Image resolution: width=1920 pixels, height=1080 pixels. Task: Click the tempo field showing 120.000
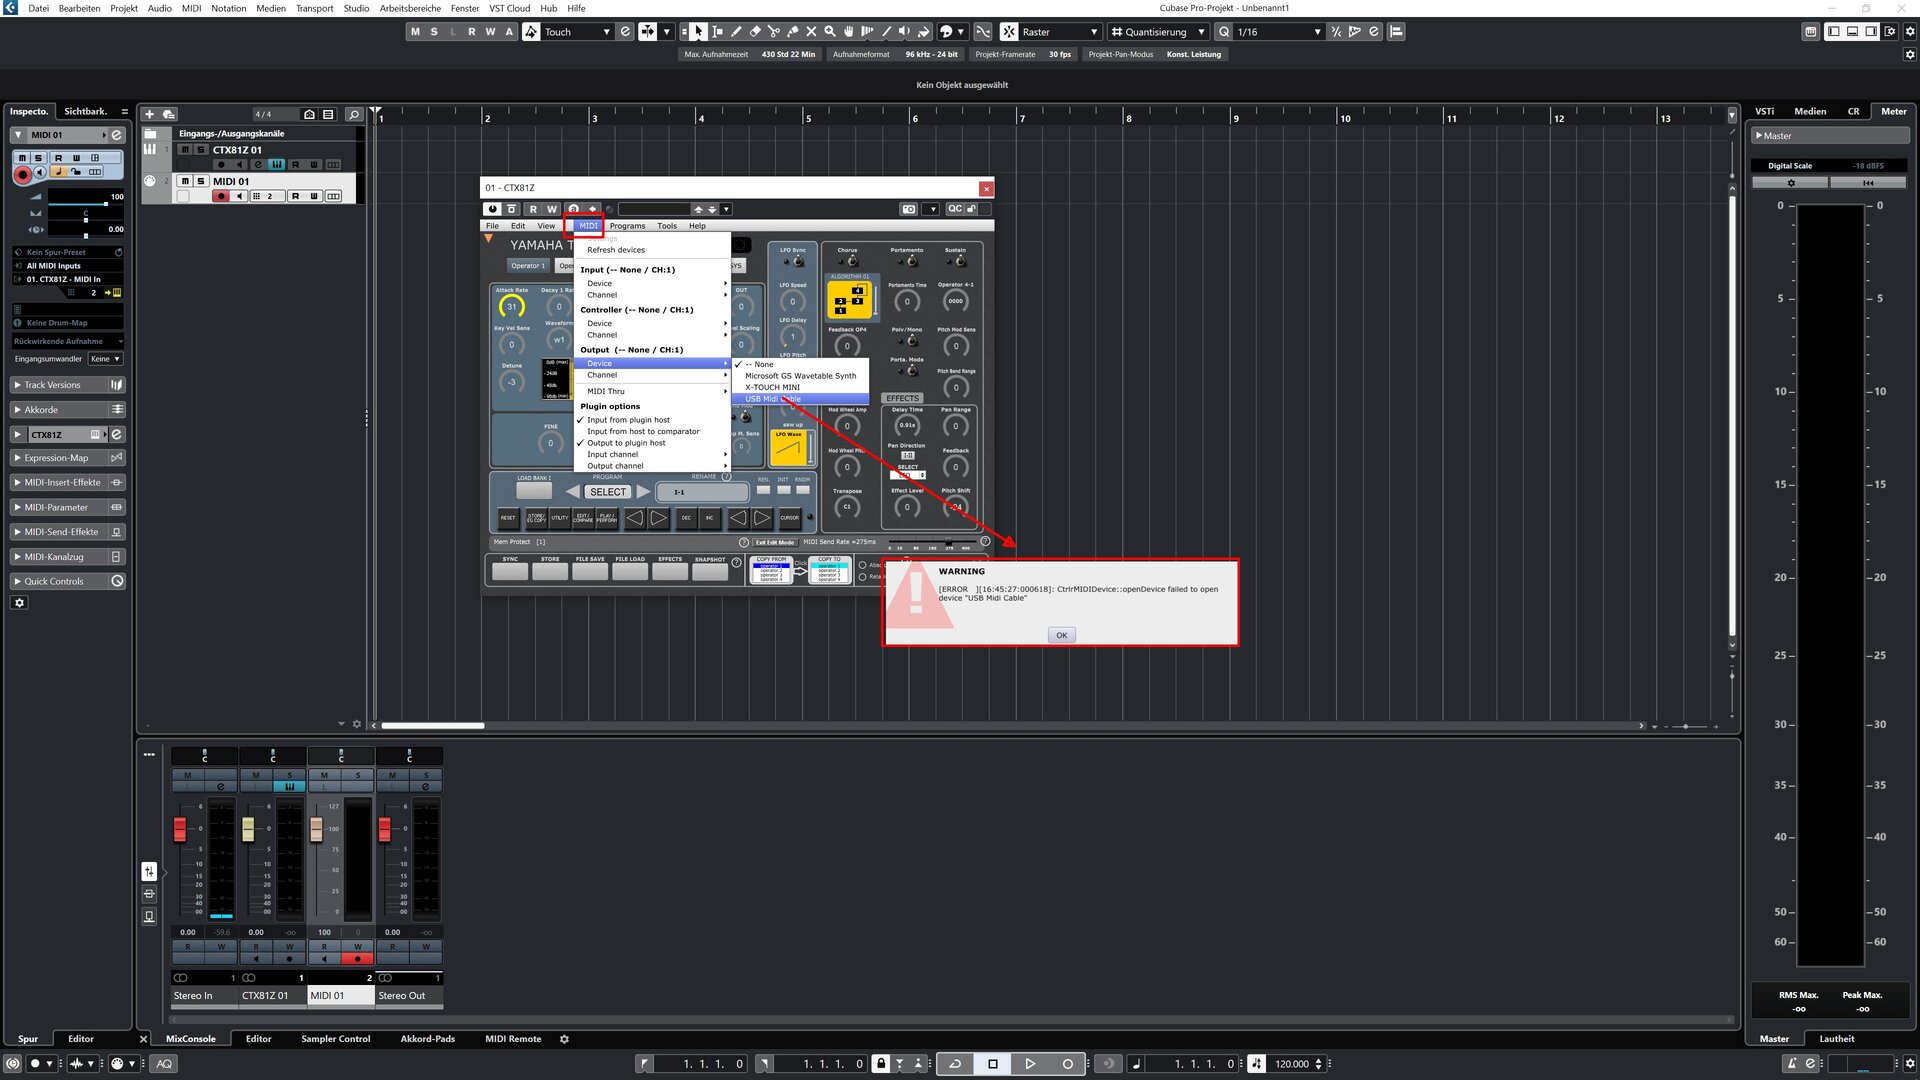coord(1291,1064)
